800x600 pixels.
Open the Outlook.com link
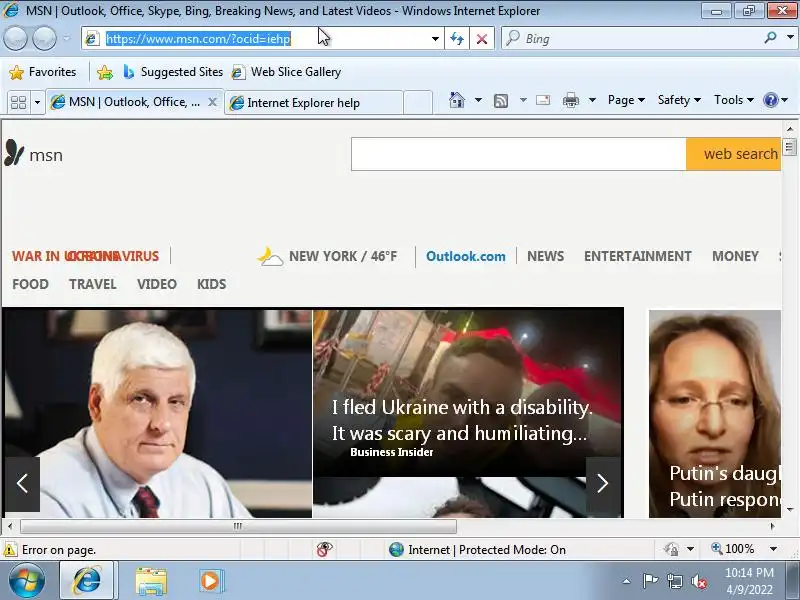coord(466,256)
